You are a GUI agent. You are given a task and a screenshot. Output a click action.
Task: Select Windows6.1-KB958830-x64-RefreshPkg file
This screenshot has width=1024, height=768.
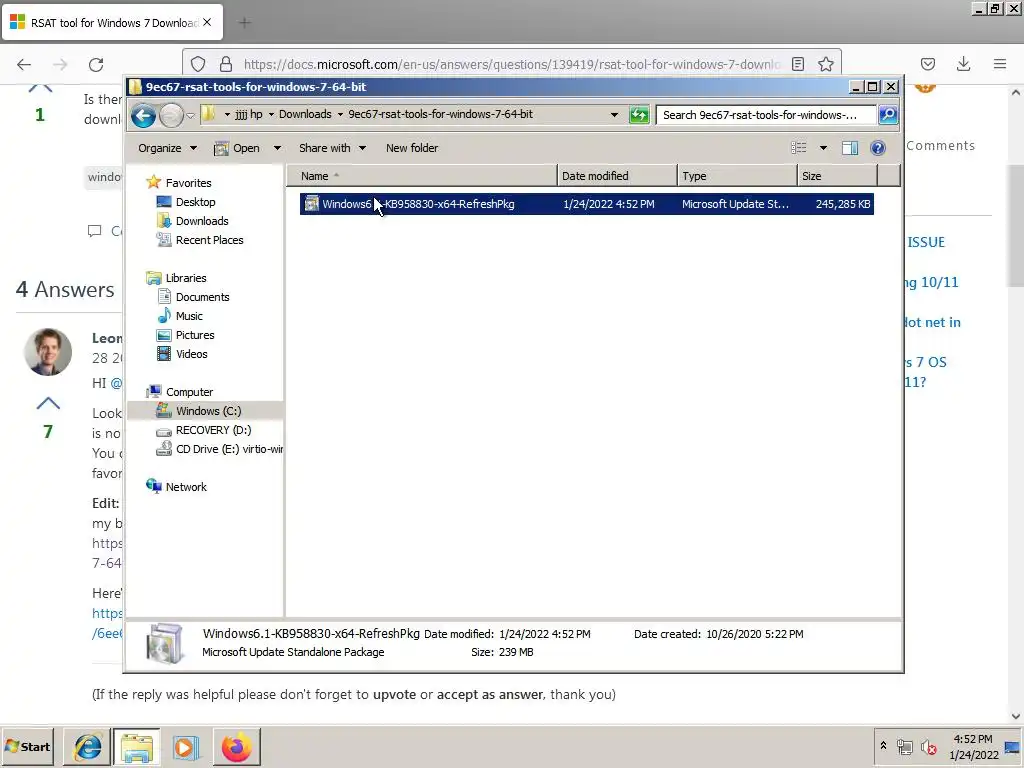click(x=586, y=204)
